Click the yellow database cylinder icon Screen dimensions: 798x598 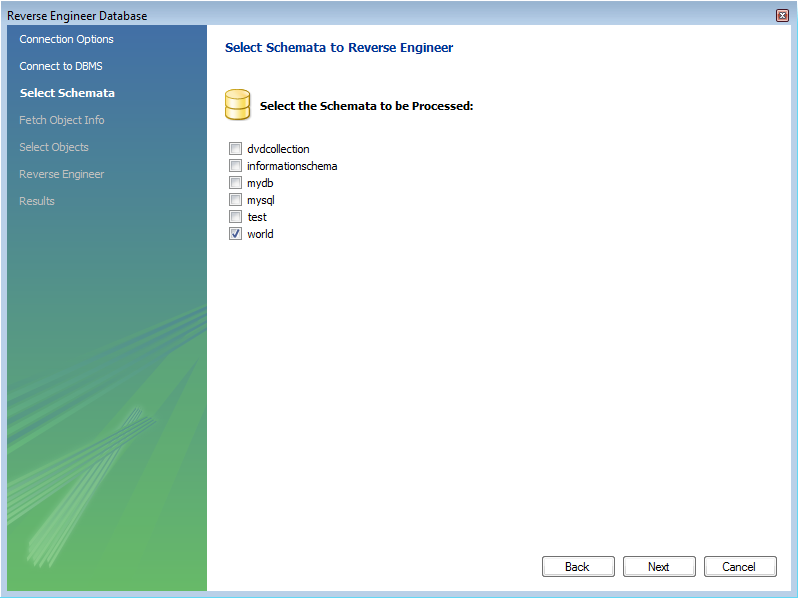pos(238,103)
